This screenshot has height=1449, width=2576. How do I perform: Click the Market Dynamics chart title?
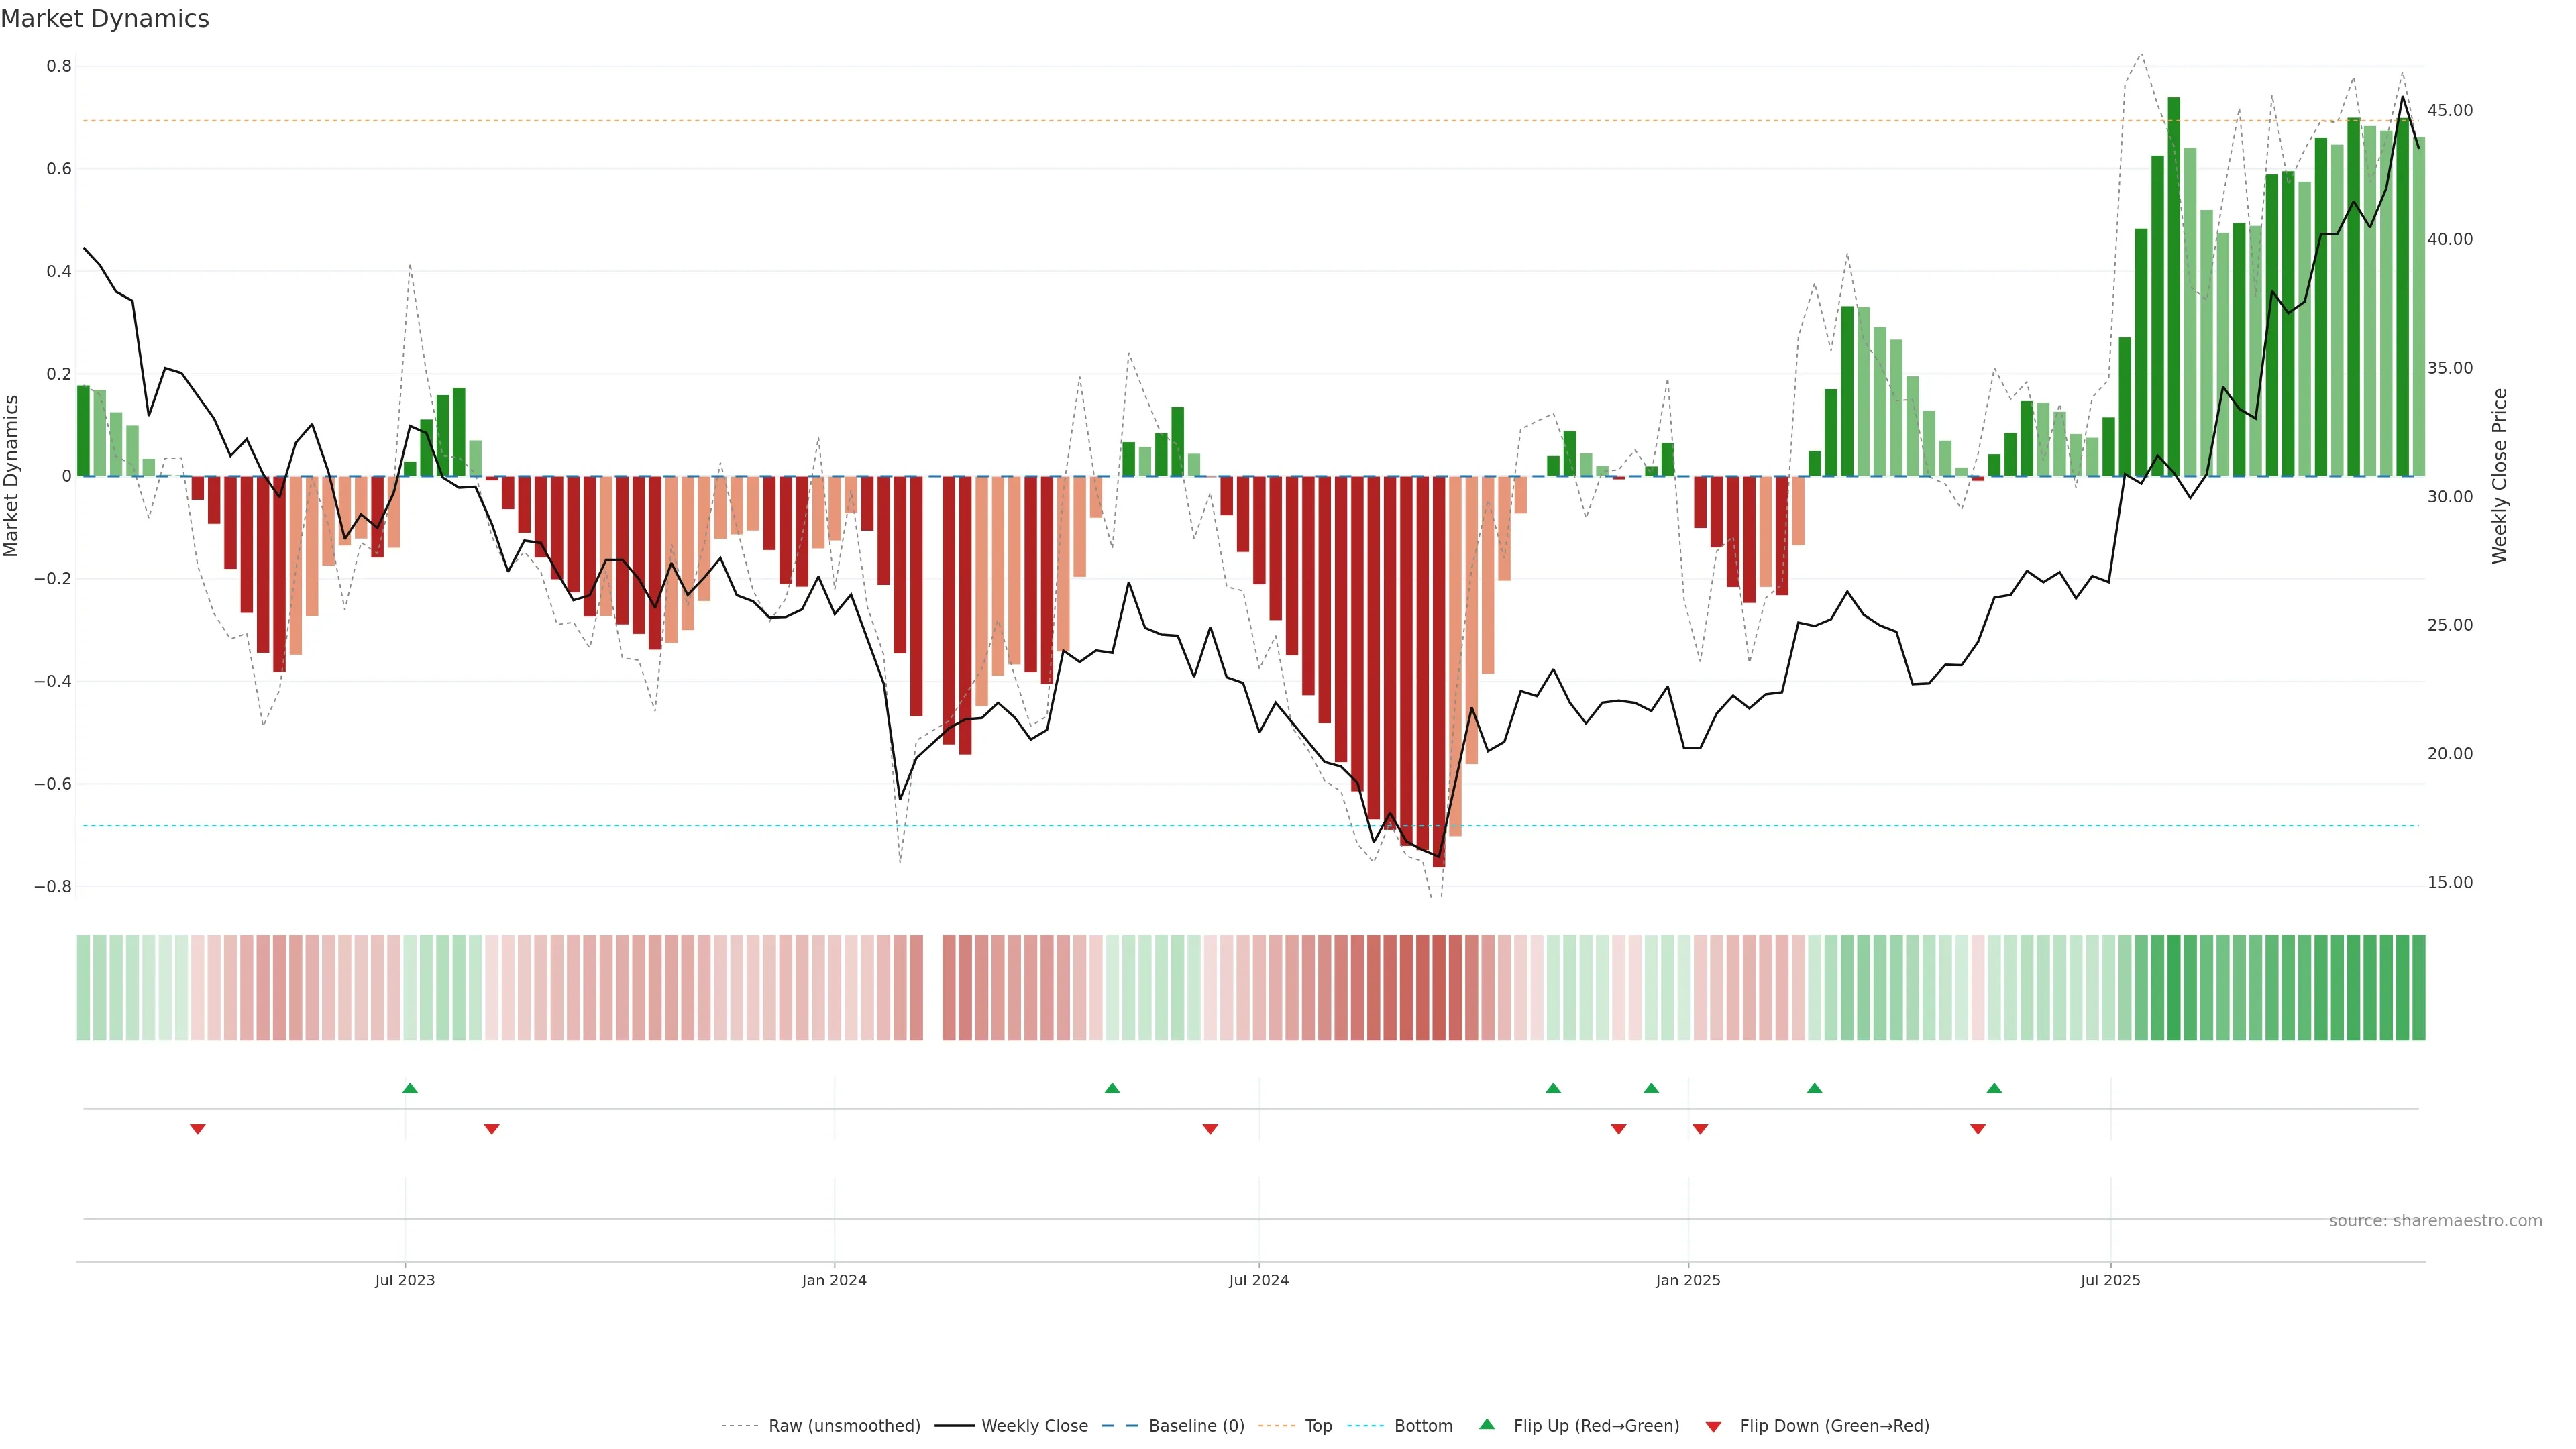point(105,19)
